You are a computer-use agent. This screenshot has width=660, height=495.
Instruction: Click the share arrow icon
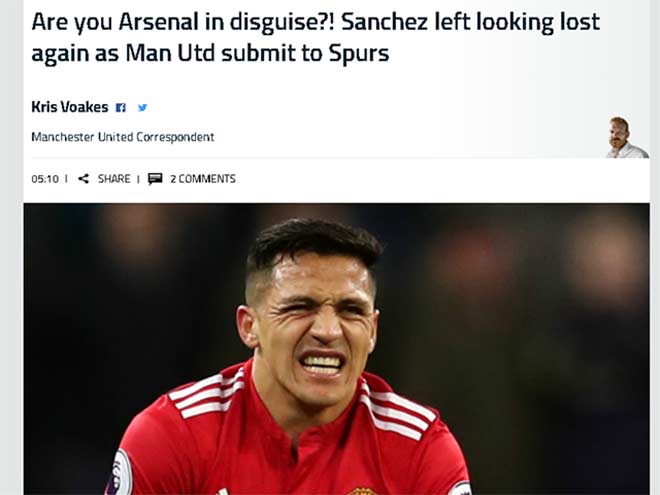(83, 179)
